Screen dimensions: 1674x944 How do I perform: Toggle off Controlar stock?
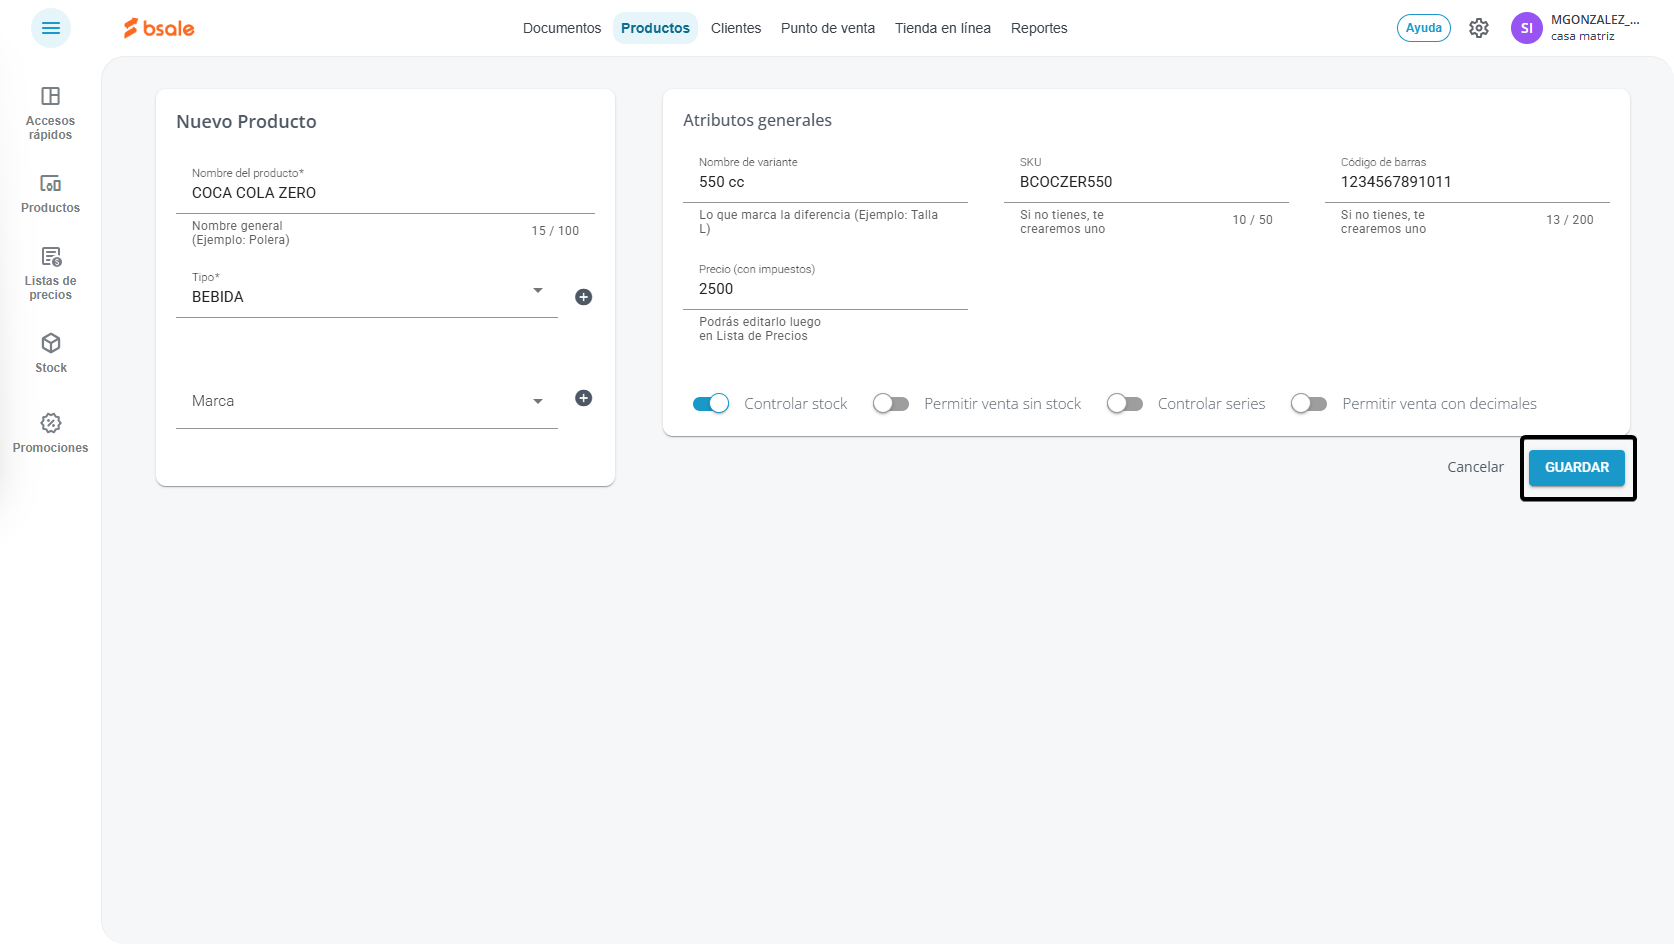711,404
